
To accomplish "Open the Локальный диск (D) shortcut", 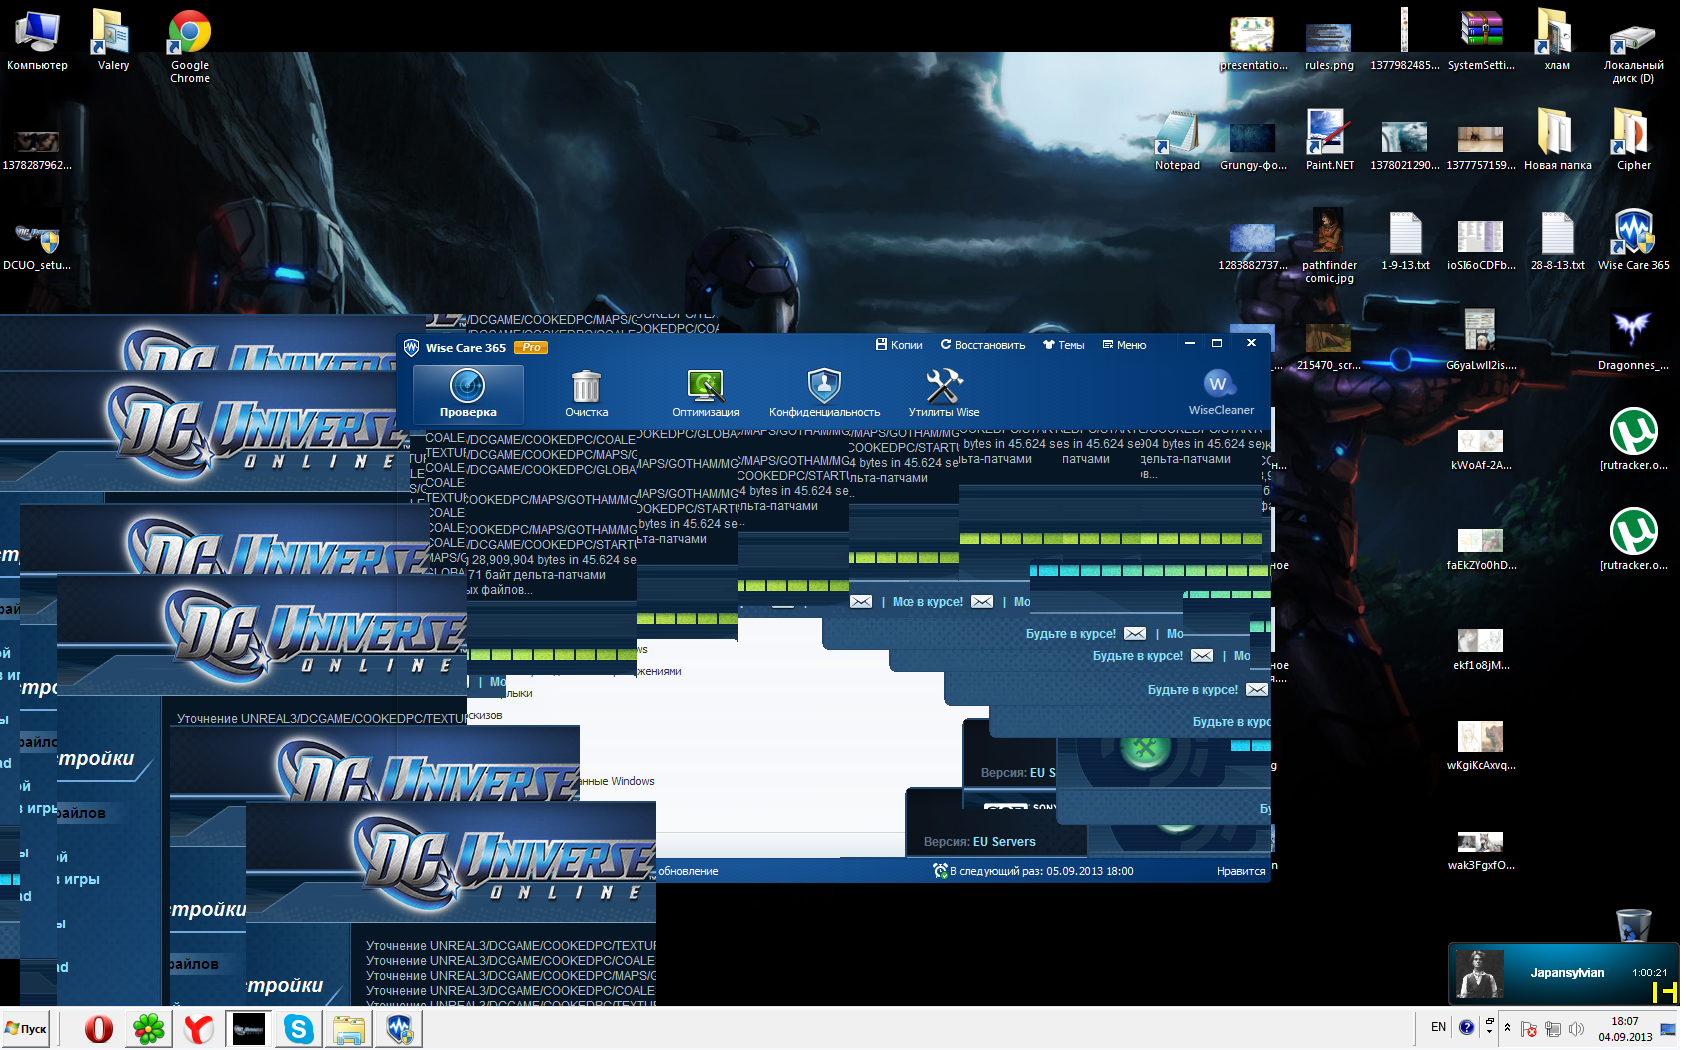I will [1633, 53].
